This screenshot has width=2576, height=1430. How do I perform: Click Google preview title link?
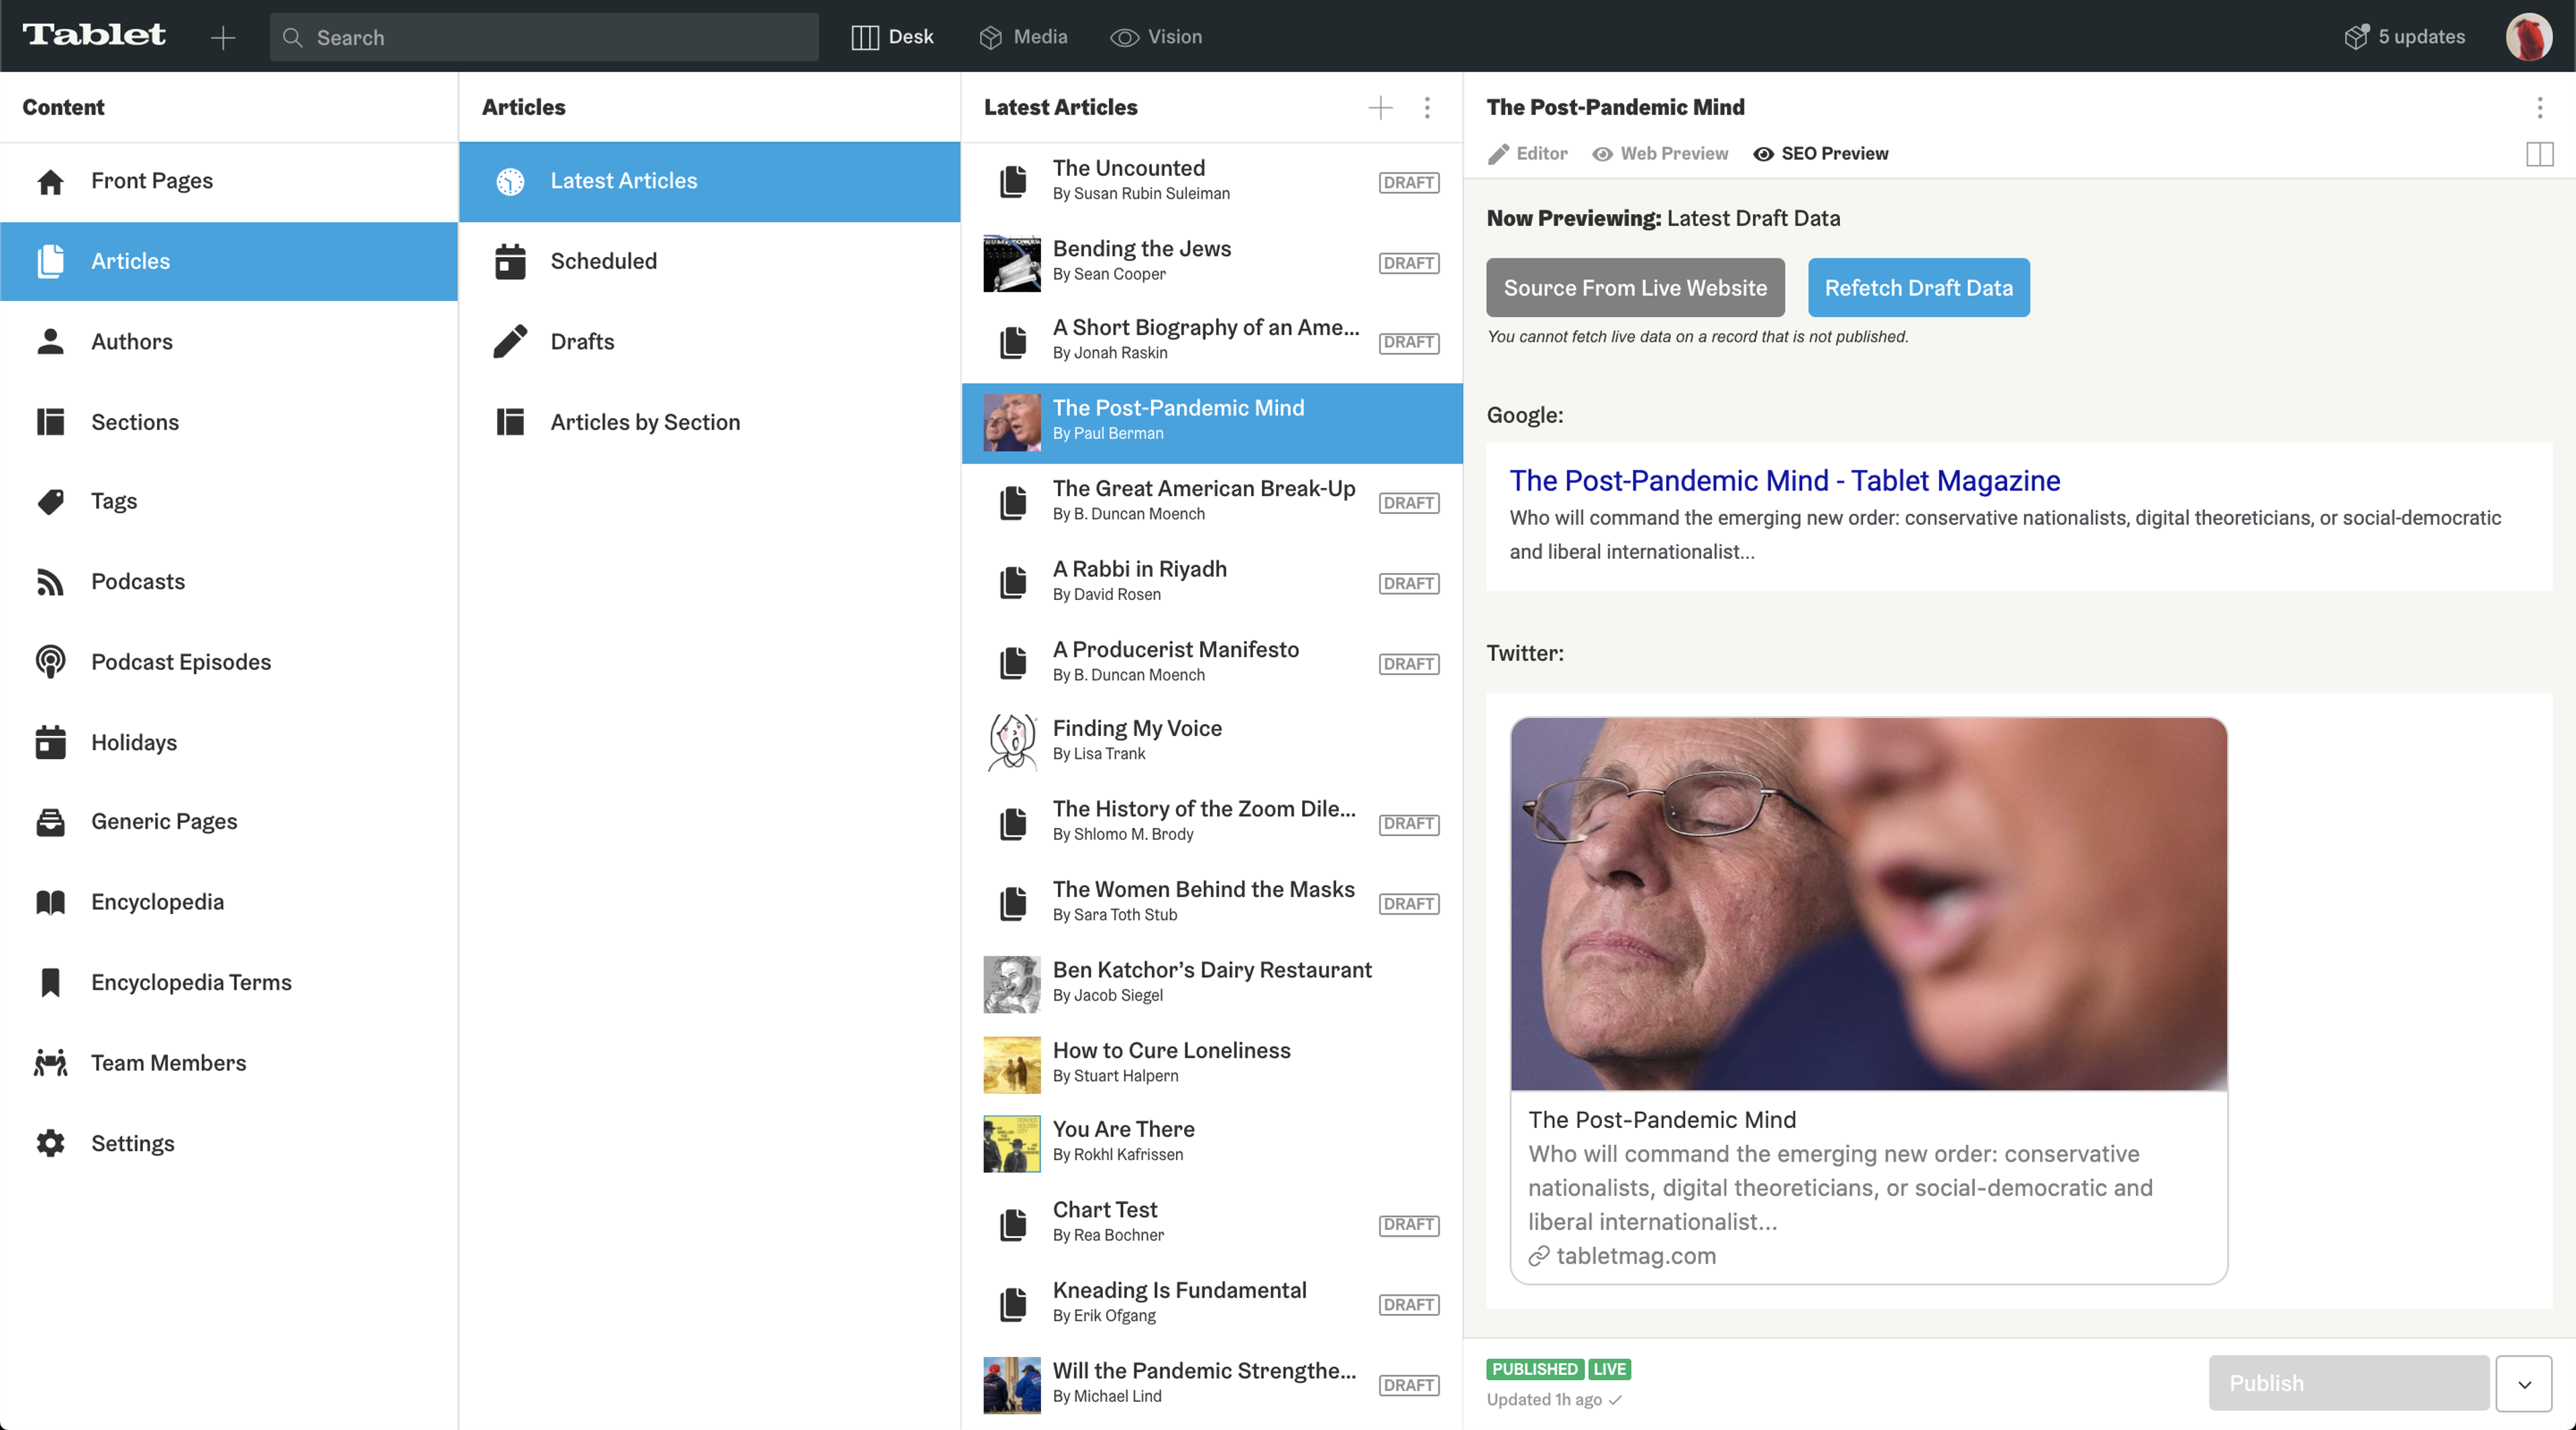click(1784, 481)
